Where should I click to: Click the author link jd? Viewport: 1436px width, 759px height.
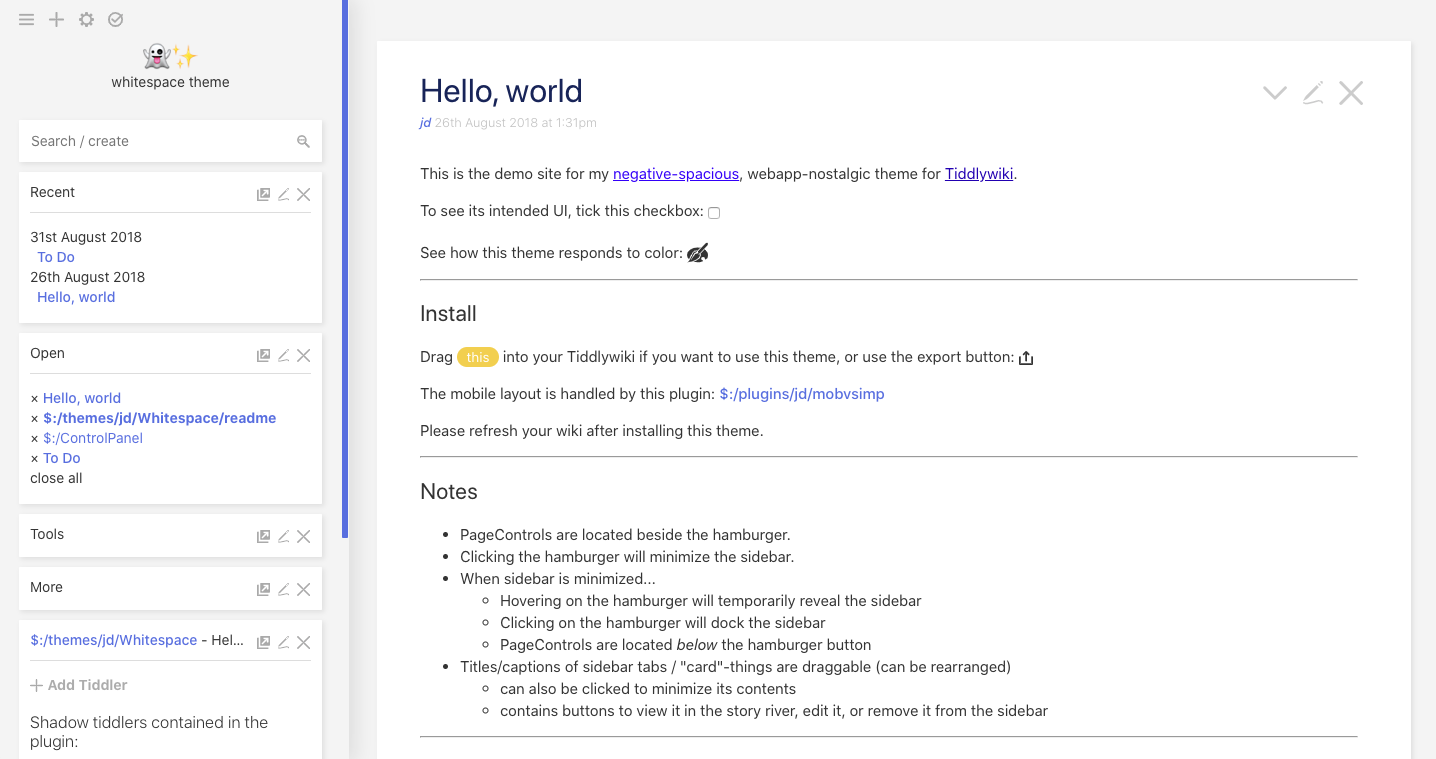pyautogui.click(x=425, y=123)
